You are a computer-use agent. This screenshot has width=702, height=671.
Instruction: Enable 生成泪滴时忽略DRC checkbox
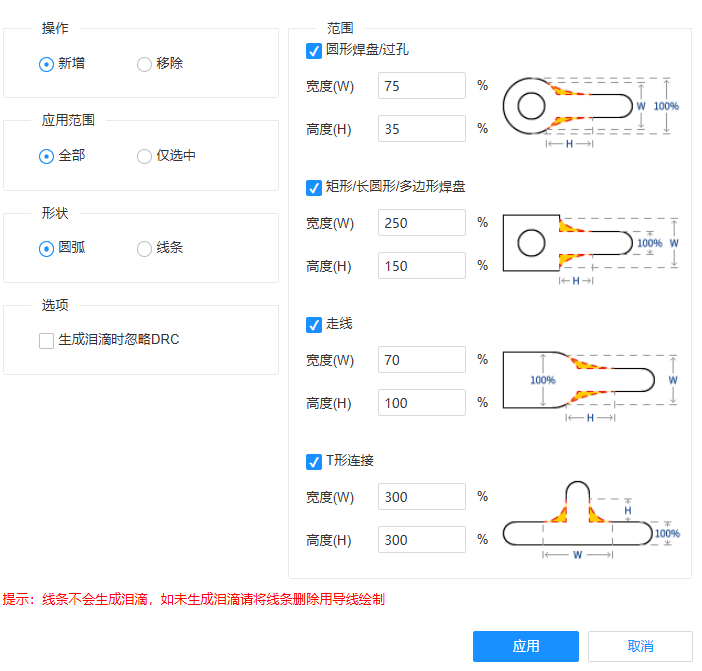click(x=47, y=341)
